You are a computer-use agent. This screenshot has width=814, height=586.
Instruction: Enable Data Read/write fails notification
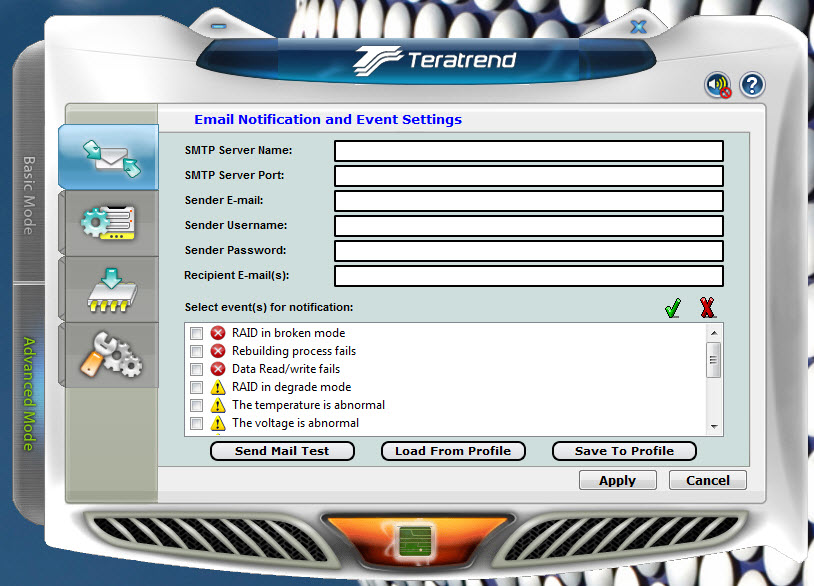tap(196, 370)
